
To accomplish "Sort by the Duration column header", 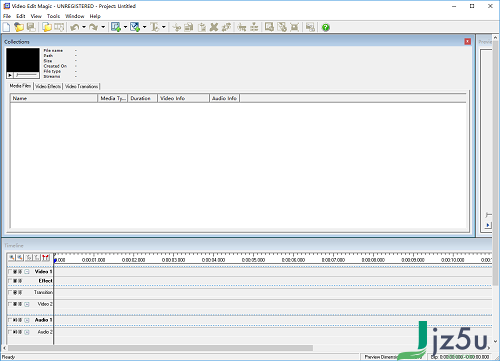I will 142,98.
